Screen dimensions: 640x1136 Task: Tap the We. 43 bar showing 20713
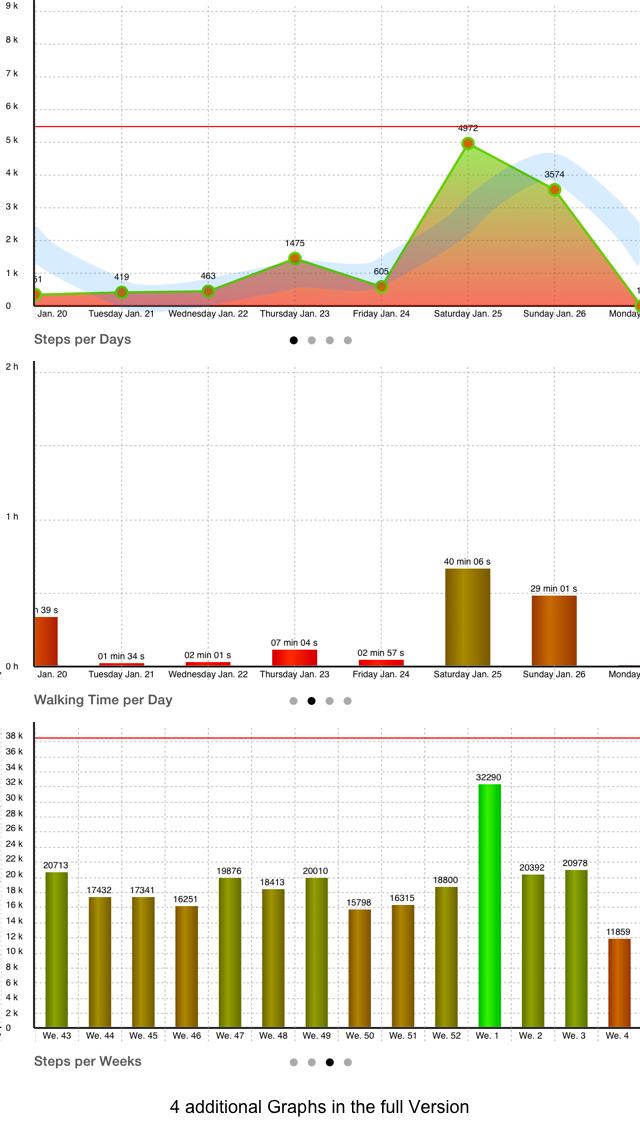[x=57, y=950]
